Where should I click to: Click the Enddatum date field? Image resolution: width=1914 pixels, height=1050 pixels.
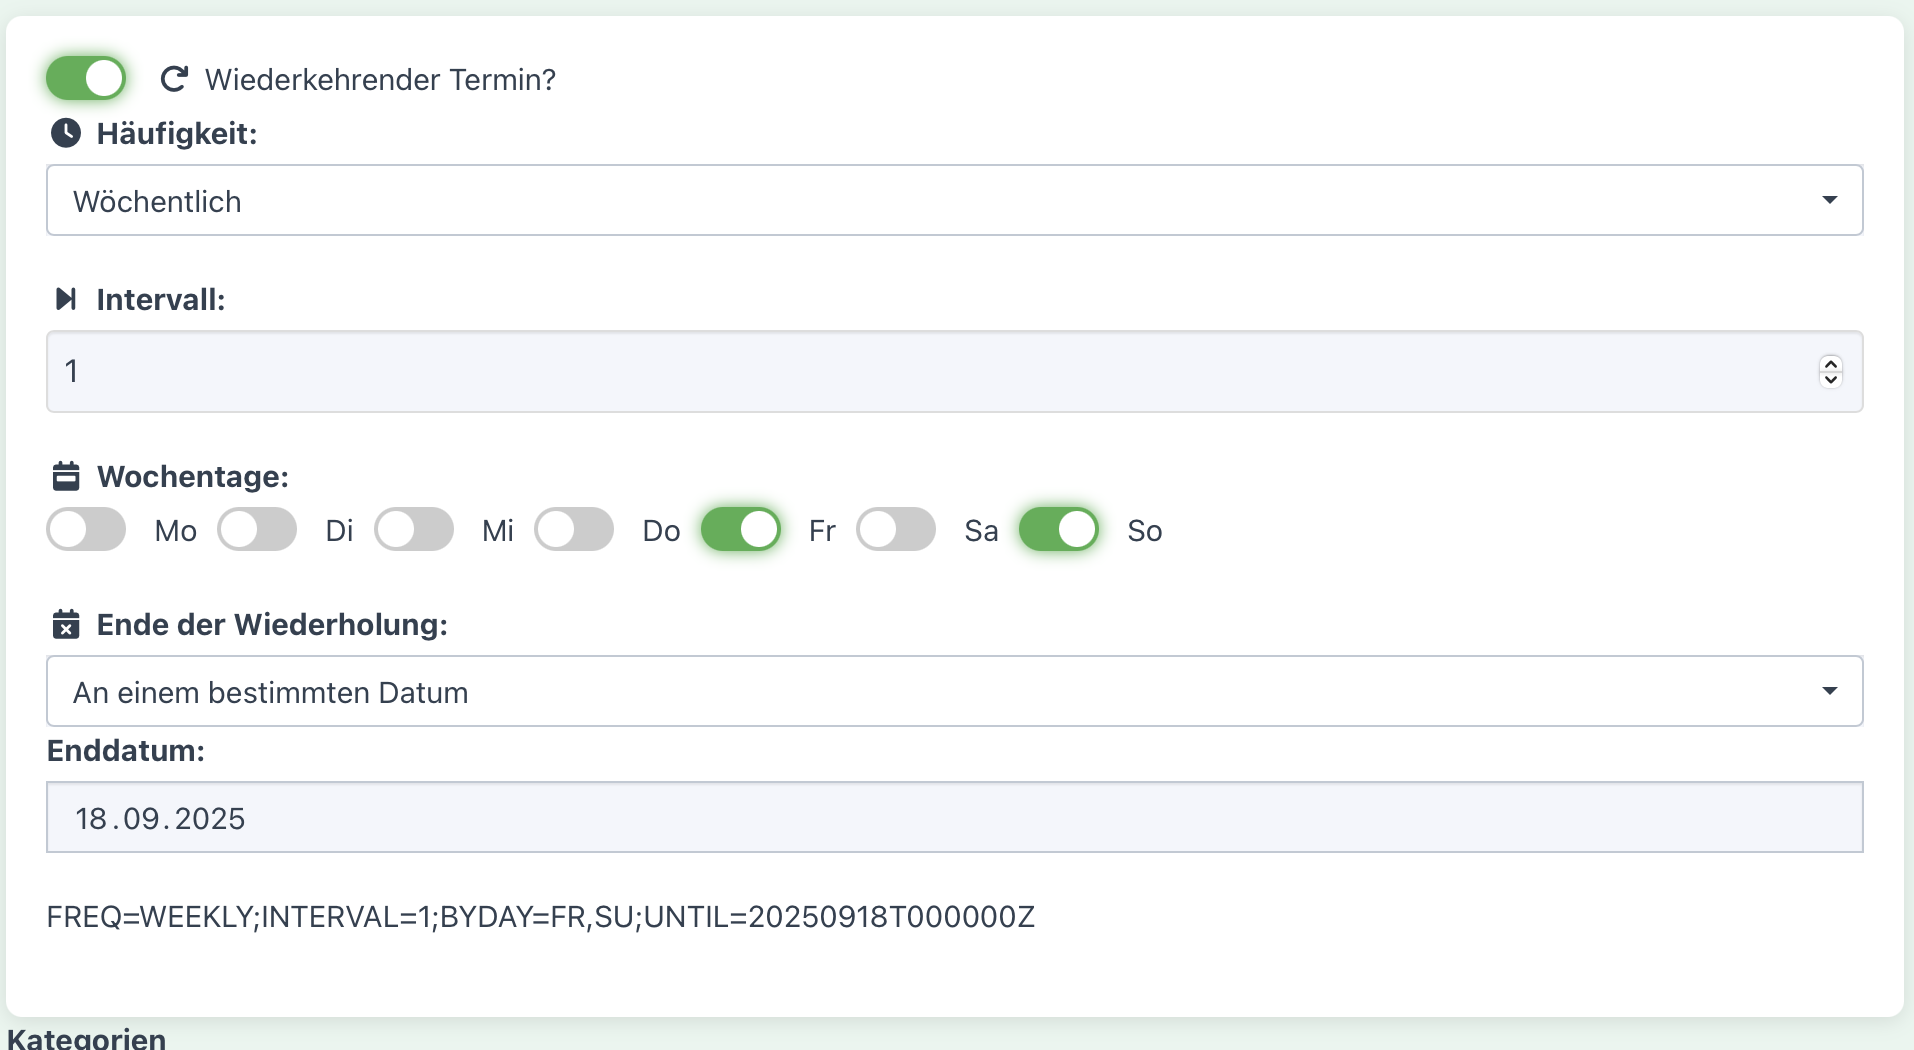(954, 818)
